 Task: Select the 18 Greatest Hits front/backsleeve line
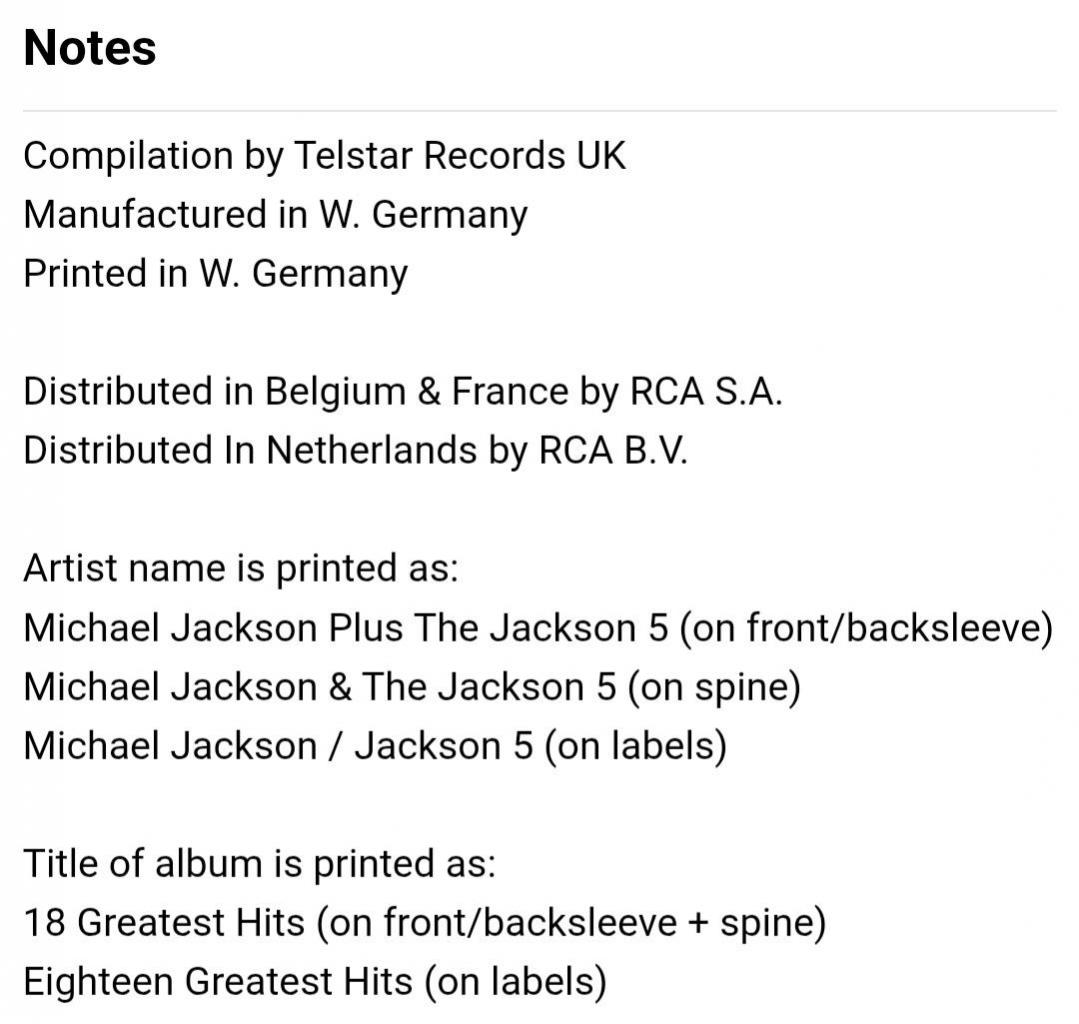[425, 924]
